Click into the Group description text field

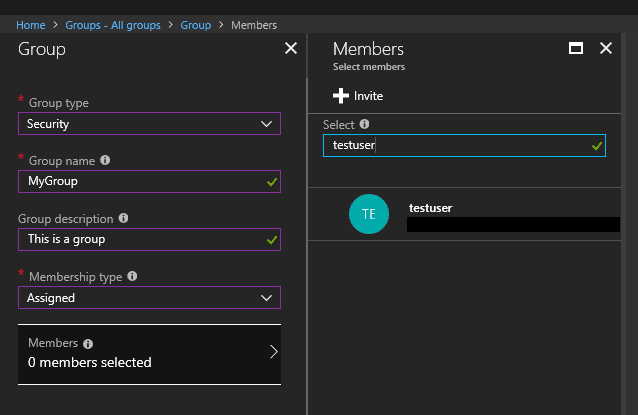tap(140, 239)
